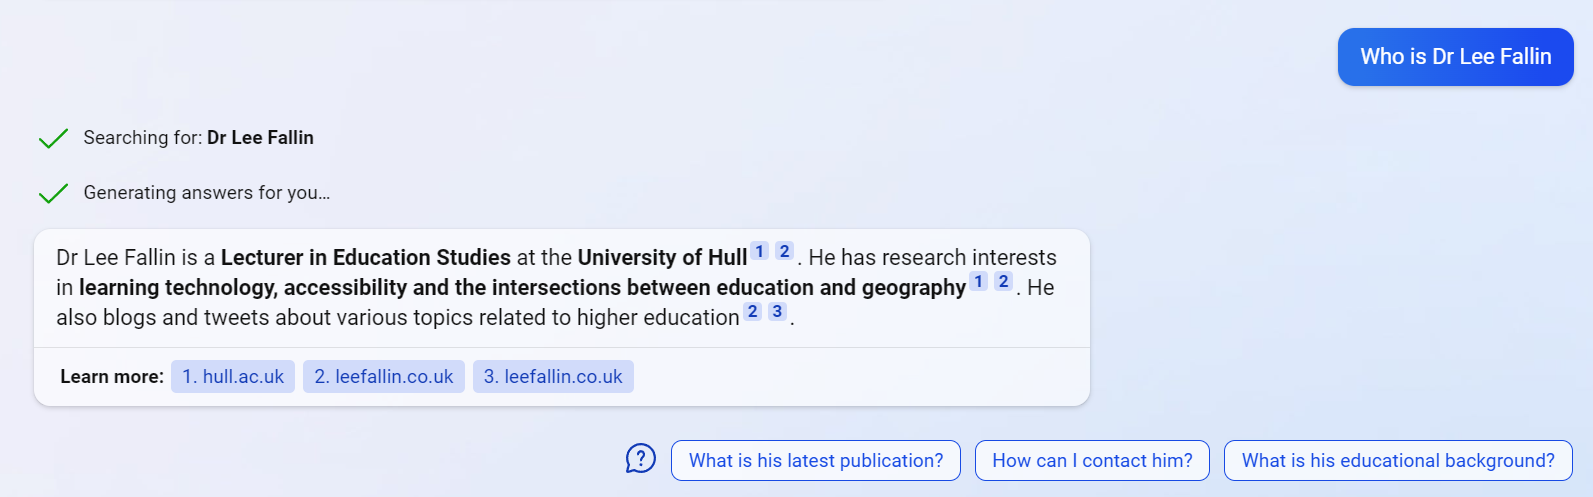The width and height of the screenshot is (1593, 497).
Task: Click the bold search term "Dr Lee Fallin"
Action: pos(260,138)
